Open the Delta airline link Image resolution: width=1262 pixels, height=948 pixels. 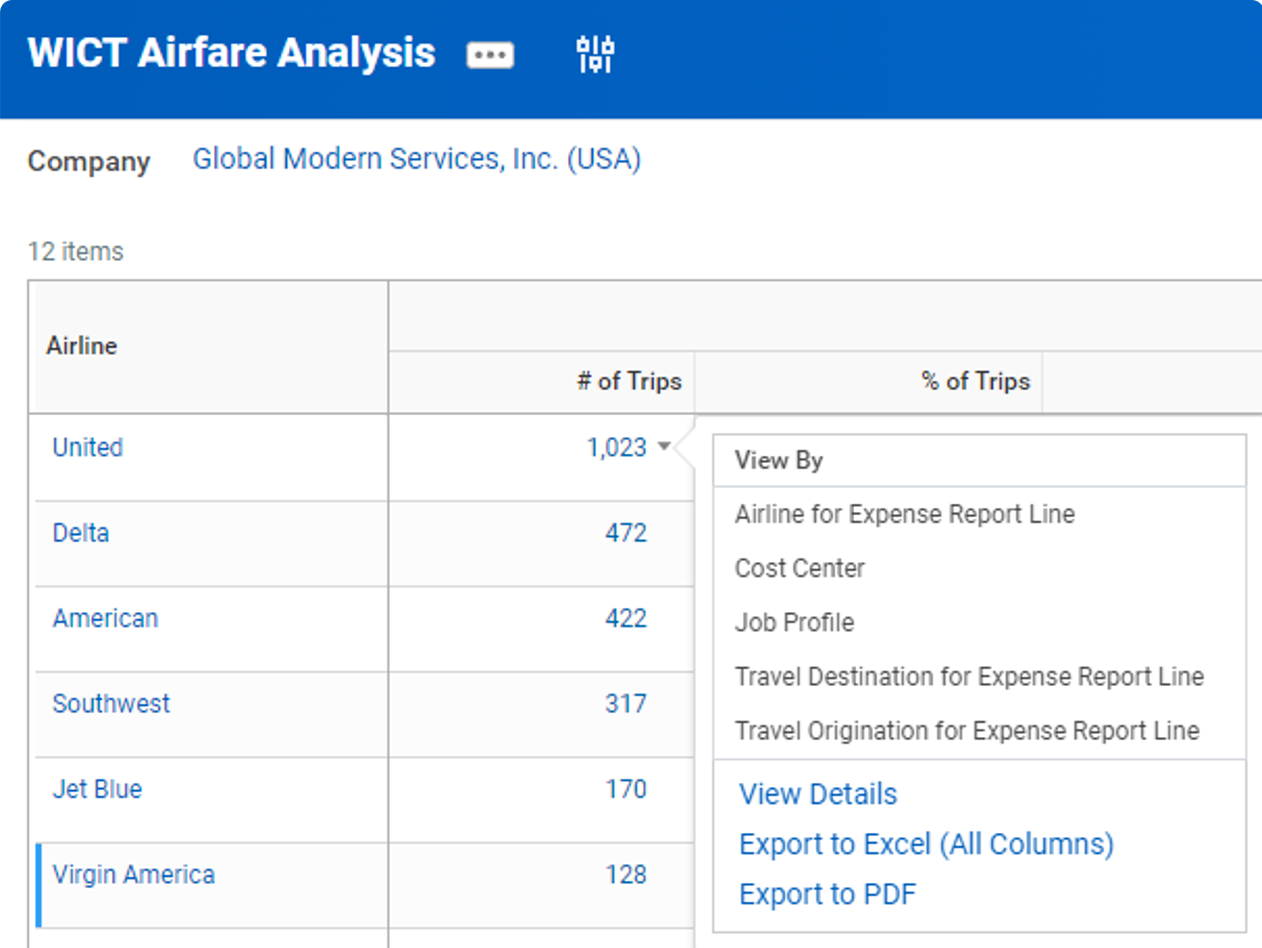pyautogui.click(x=81, y=533)
